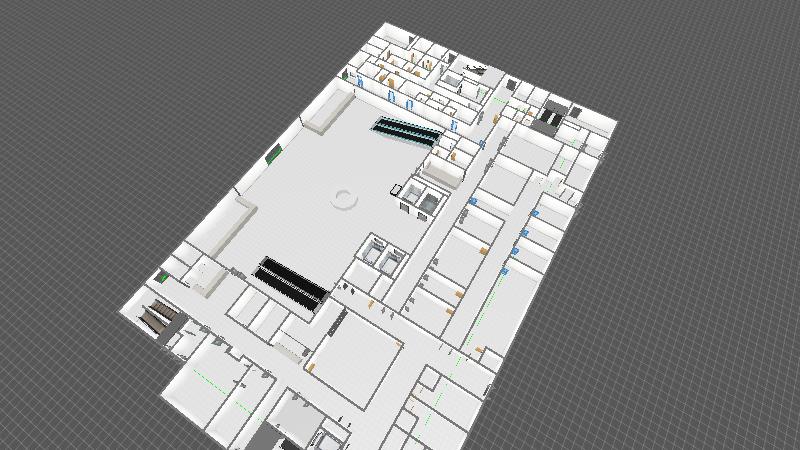Click the small block counter near the exit sign
The width and height of the screenshot is (800, 450).
[207, 277]
